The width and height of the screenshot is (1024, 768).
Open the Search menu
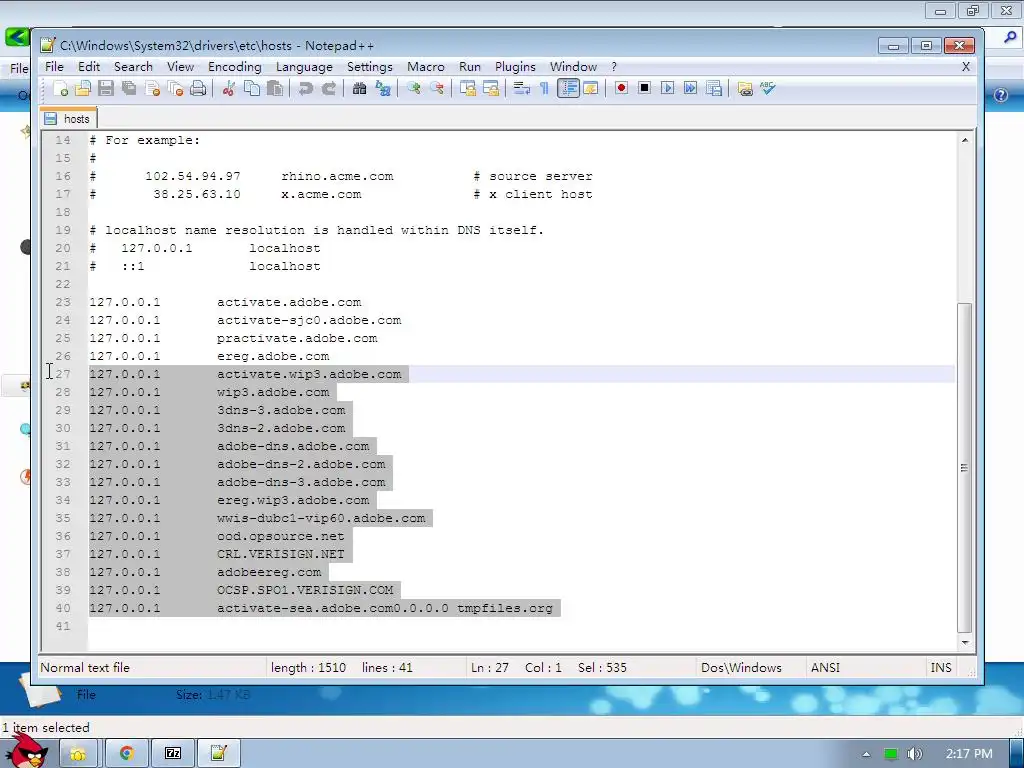click(133, 67)
